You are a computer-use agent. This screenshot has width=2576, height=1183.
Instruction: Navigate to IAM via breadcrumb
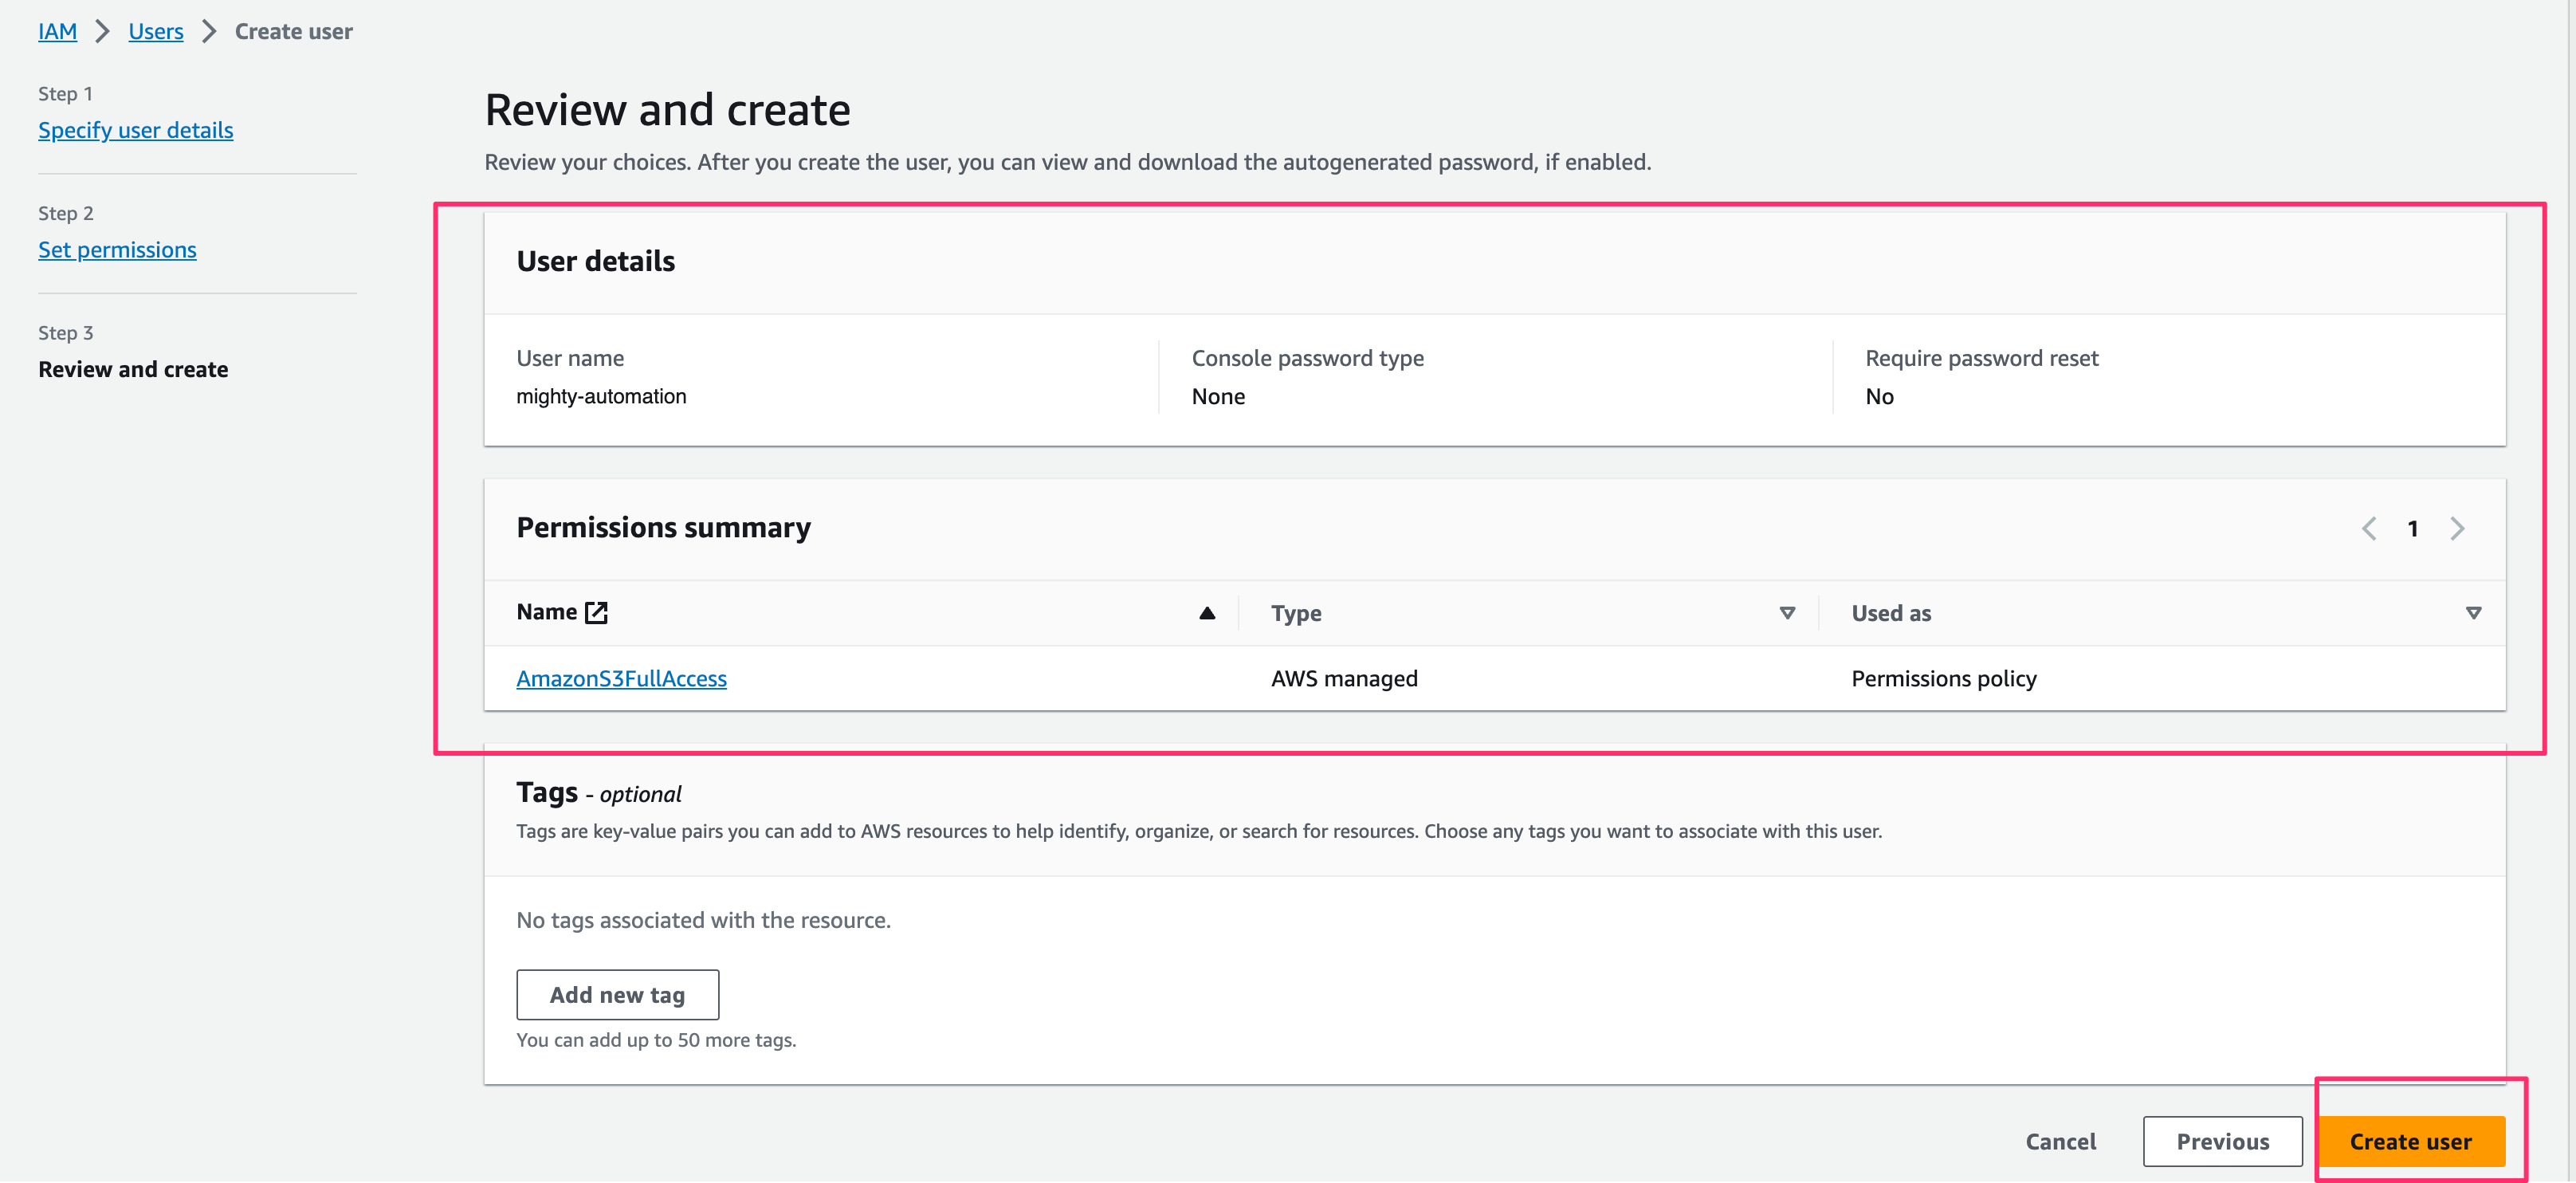[x=57, y=31]
